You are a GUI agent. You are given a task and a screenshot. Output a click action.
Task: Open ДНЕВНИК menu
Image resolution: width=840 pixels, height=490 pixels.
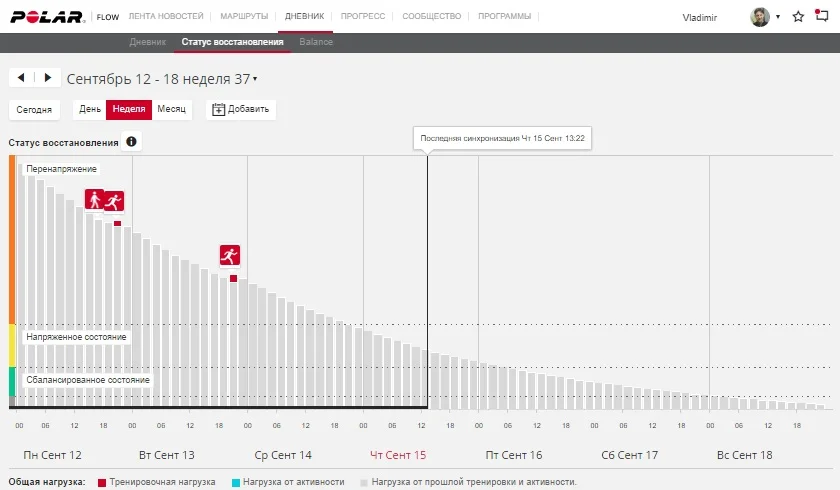point(304,16)
